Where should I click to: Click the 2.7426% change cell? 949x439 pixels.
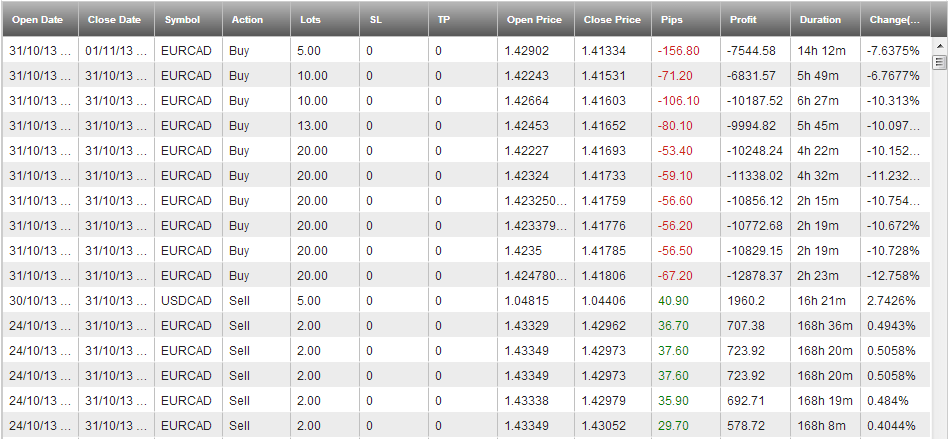[x=891, y=300]
